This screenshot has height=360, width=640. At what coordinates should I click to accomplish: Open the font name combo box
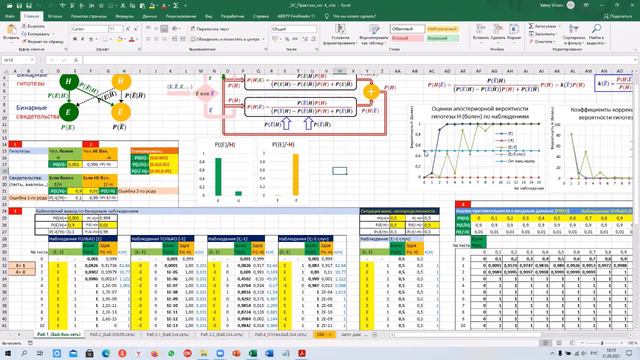click(89, 29)
